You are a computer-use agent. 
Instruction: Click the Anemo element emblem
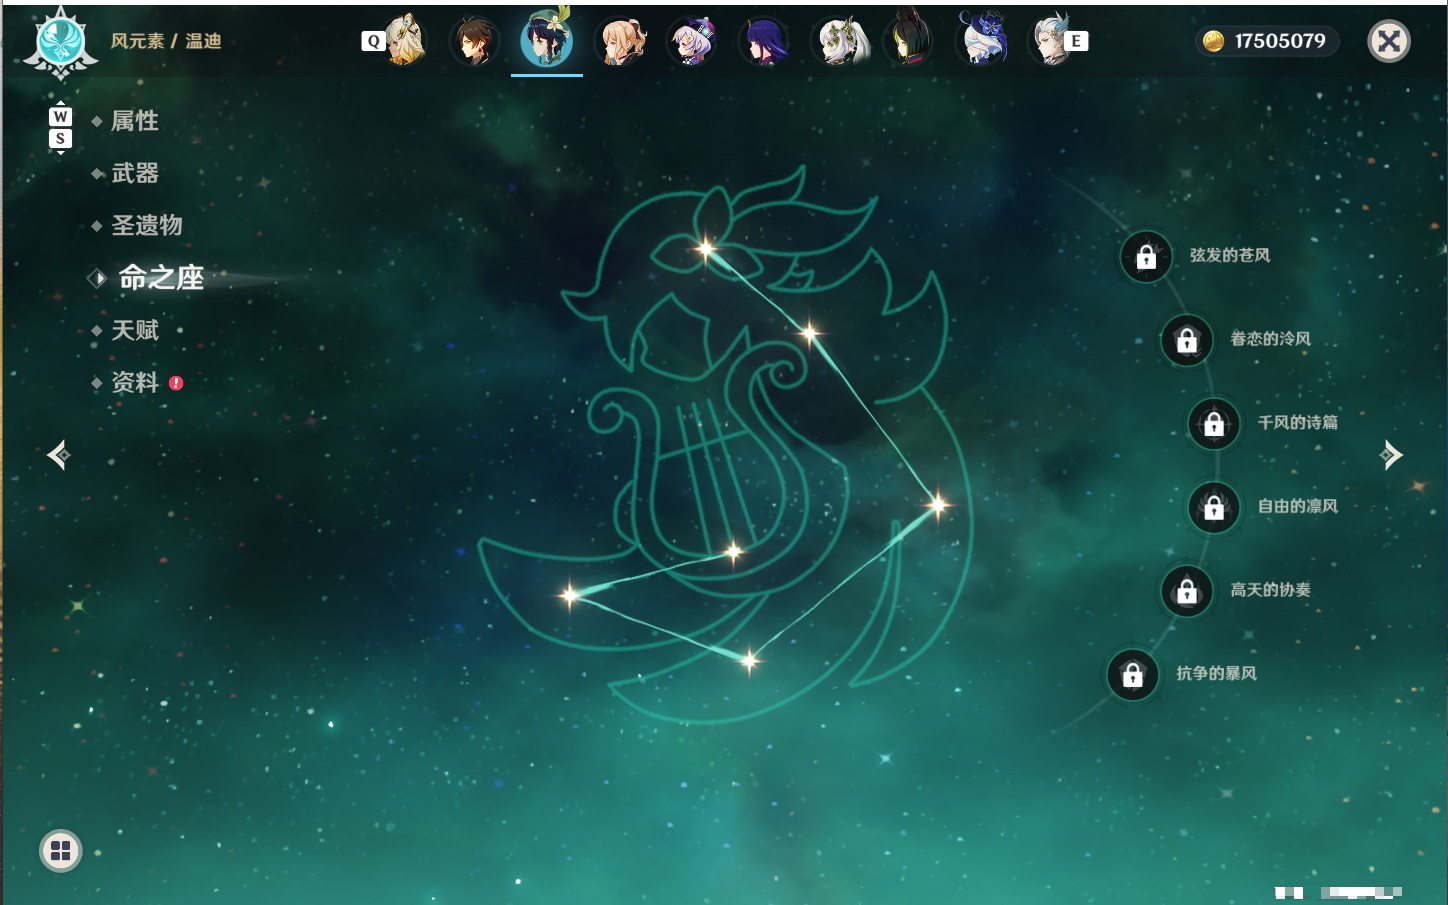tap(60, 43)
